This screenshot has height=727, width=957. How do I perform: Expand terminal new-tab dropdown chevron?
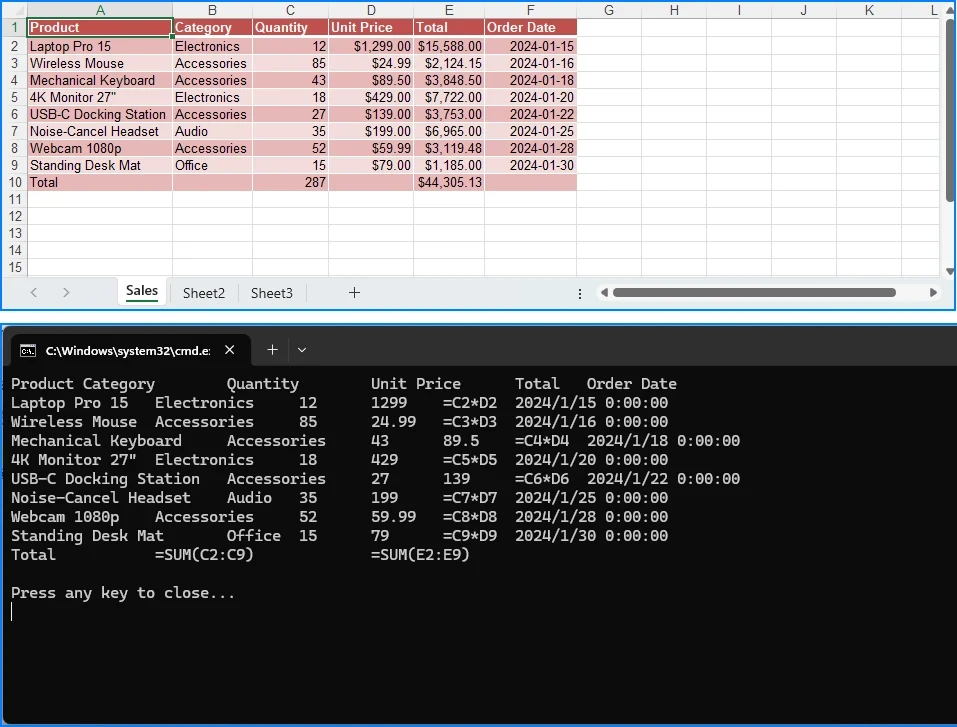tap(302, 350)
